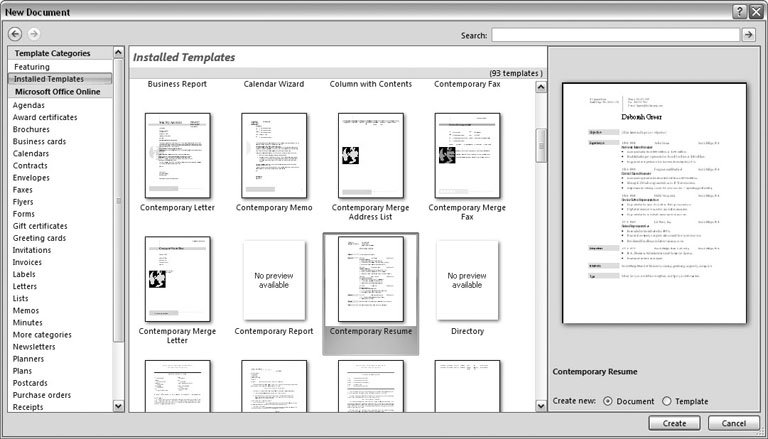Open the Newsletters category
The width and height of the screenshot is (768, 439).
point(34,347)
